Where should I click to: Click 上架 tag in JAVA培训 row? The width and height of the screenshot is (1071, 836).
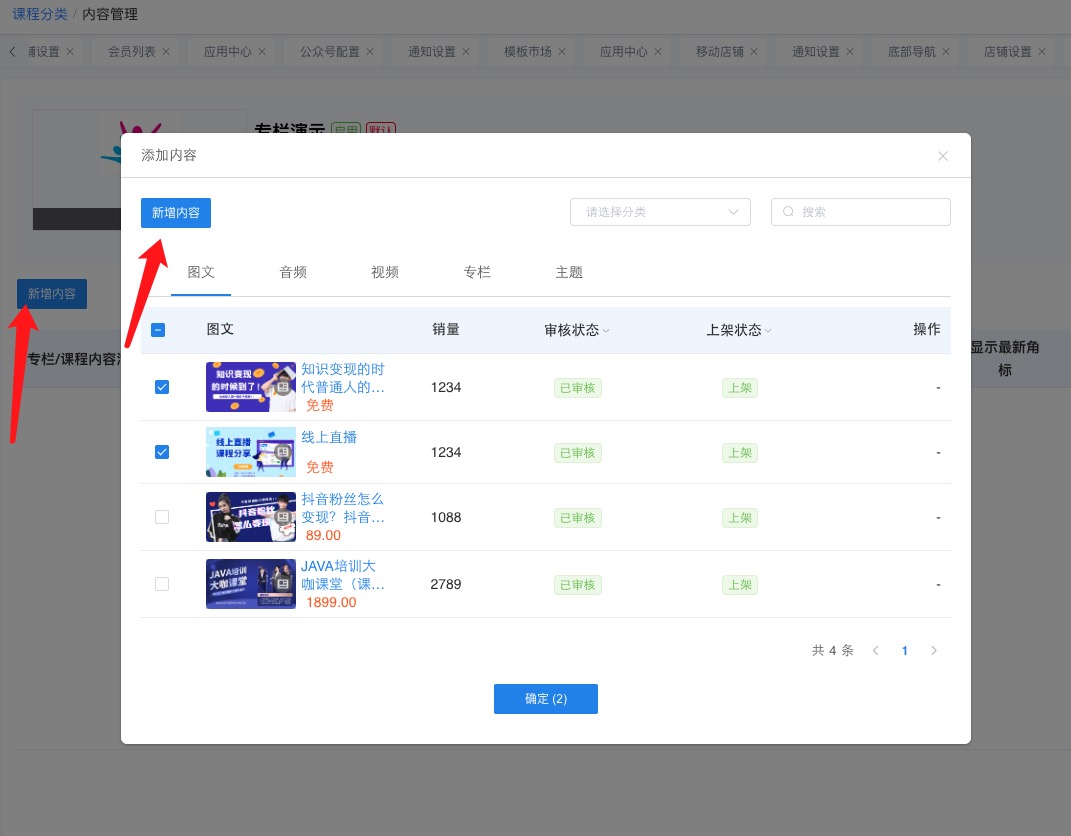pyautogui.click(x=740, y=585)
